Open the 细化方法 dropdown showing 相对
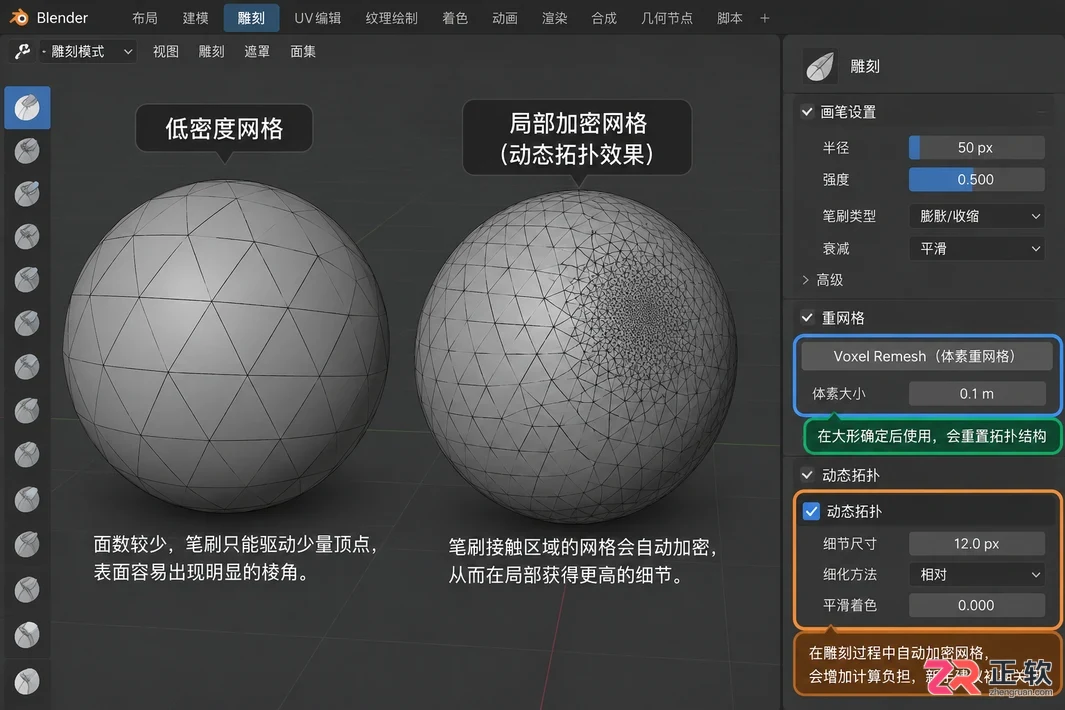The height and width of the screenshot is (710, 1065). point(977,575)
